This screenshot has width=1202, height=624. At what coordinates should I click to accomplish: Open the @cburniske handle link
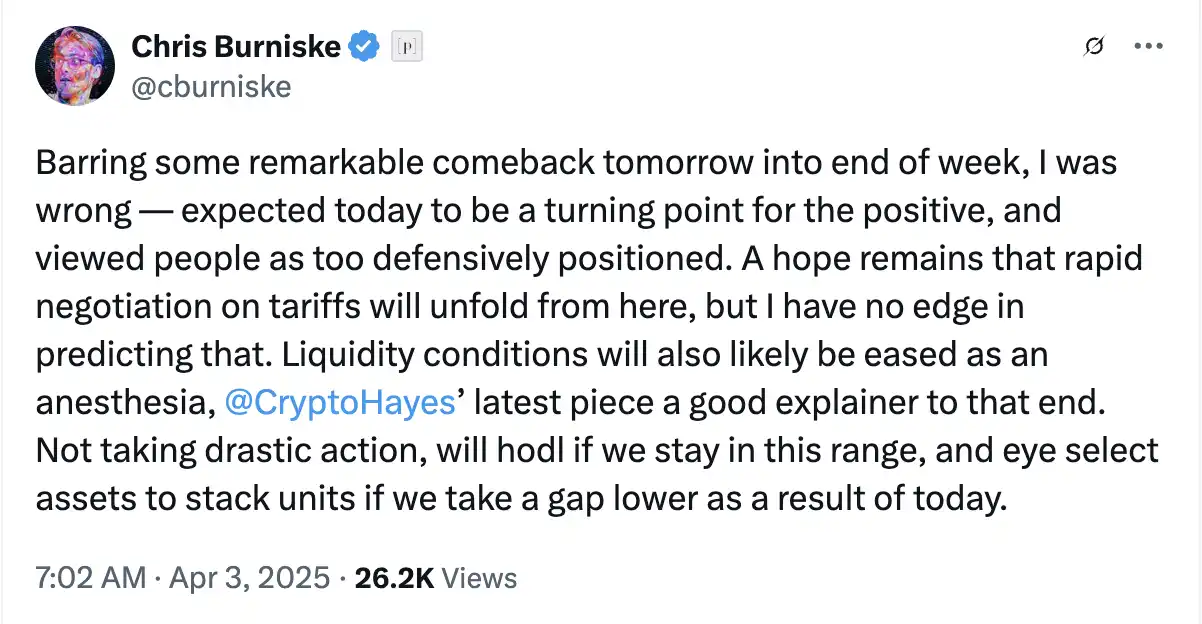[x=211, y=86]
